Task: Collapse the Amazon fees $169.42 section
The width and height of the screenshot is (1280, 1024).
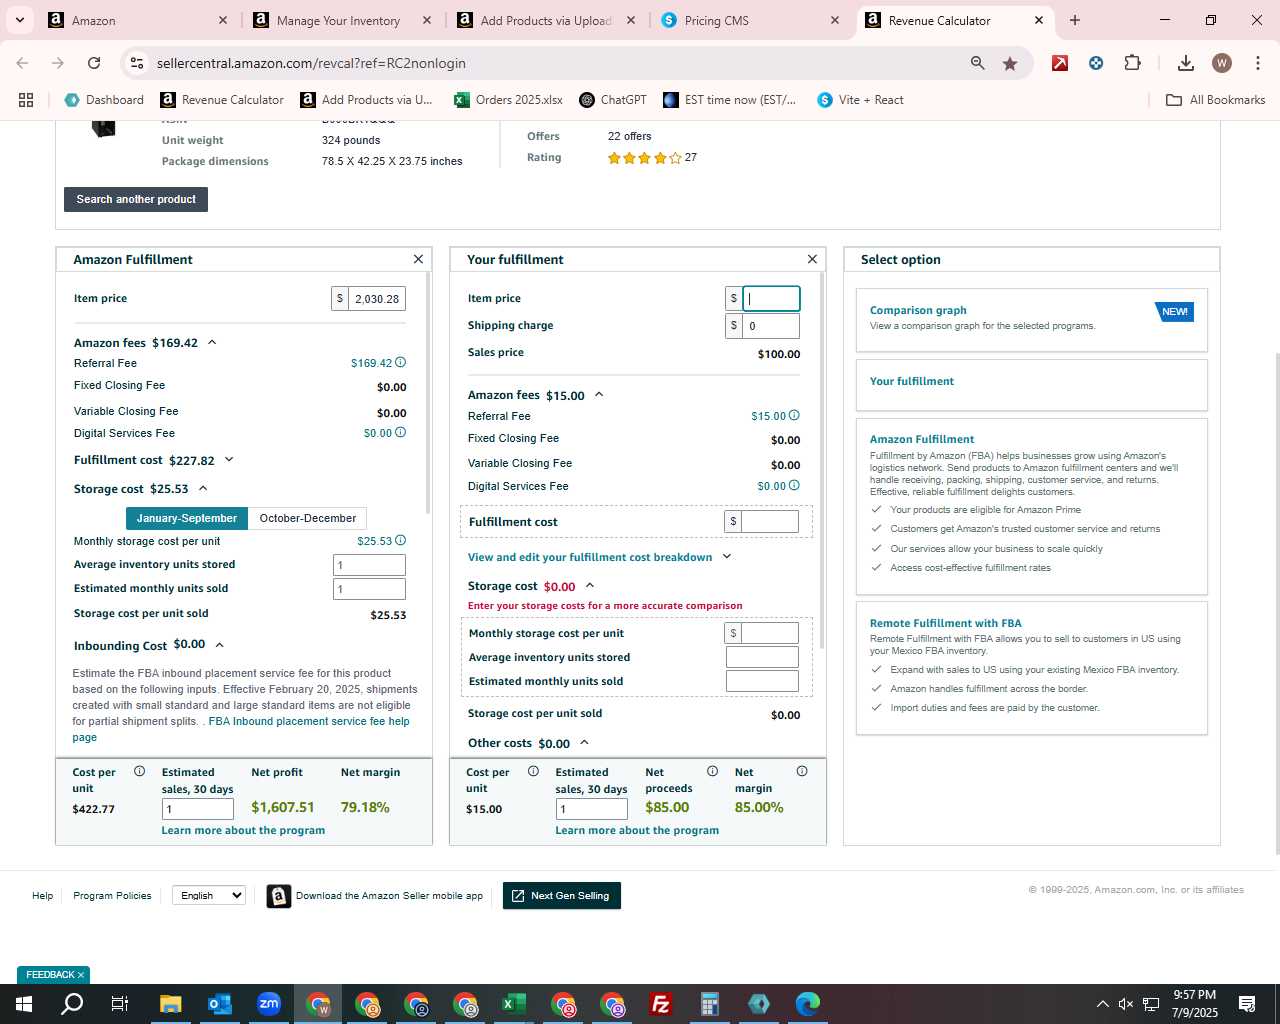Action: coord(212,342)
